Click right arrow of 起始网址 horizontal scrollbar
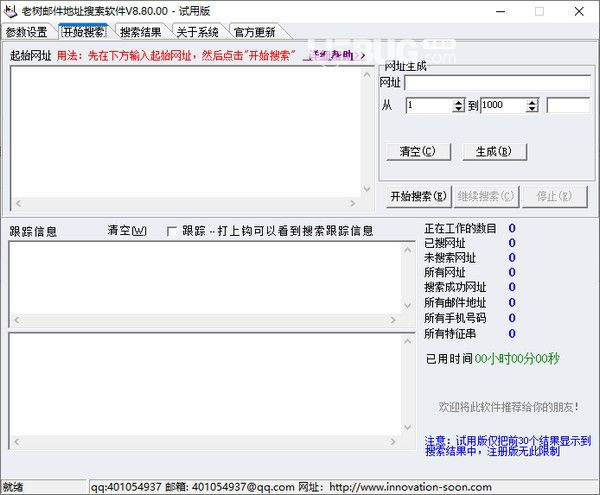Image resolution: width=600 pixels, height=495 pixels. pyautogui.click(x=353, y=204)
